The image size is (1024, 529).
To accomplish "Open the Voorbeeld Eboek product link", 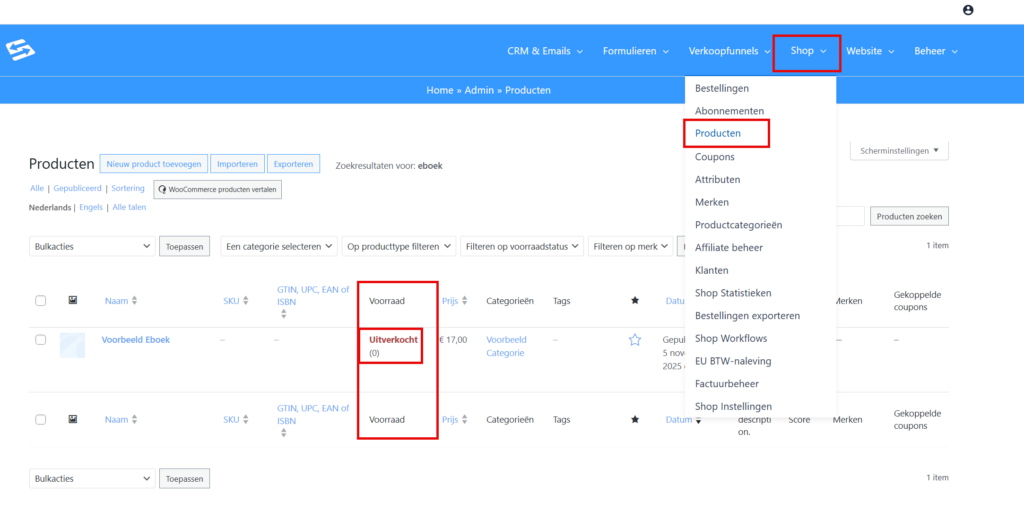I will click(136, 340).
